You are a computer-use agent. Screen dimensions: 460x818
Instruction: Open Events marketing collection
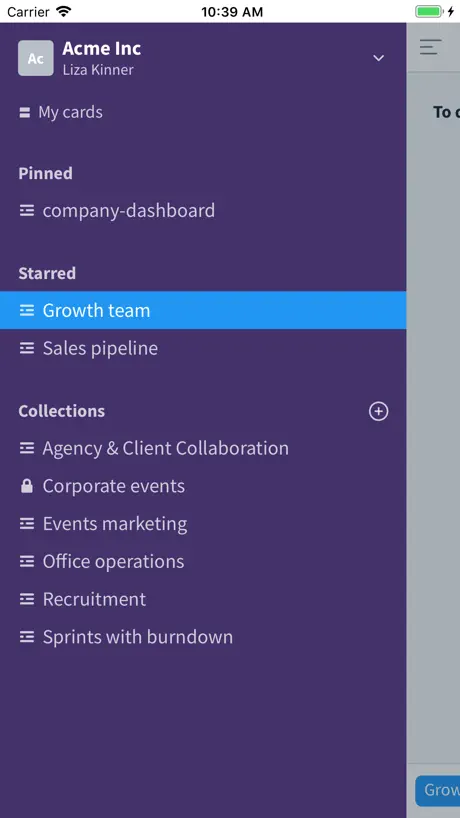203,524
